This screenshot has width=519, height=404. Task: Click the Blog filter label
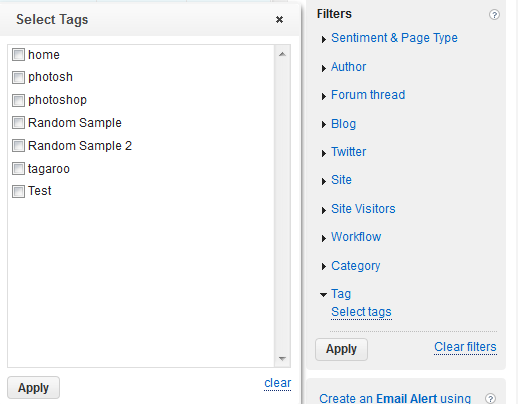click(x=343, y=124)
